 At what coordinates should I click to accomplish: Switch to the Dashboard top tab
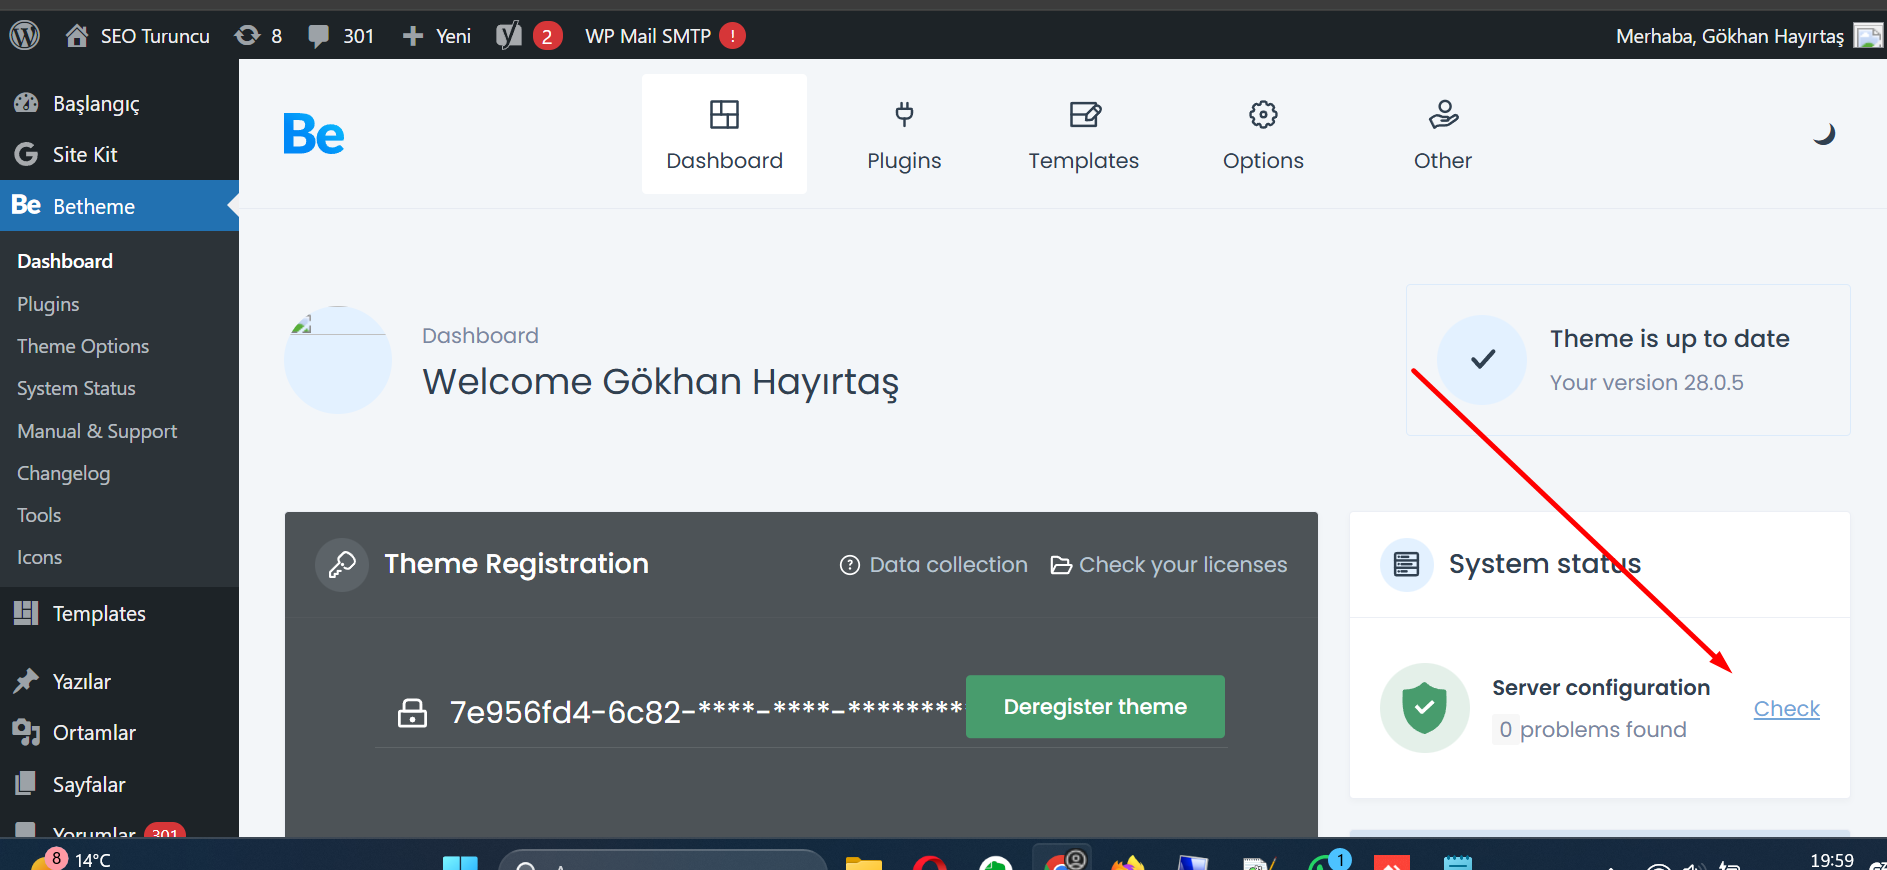click(x=724, y=134)
